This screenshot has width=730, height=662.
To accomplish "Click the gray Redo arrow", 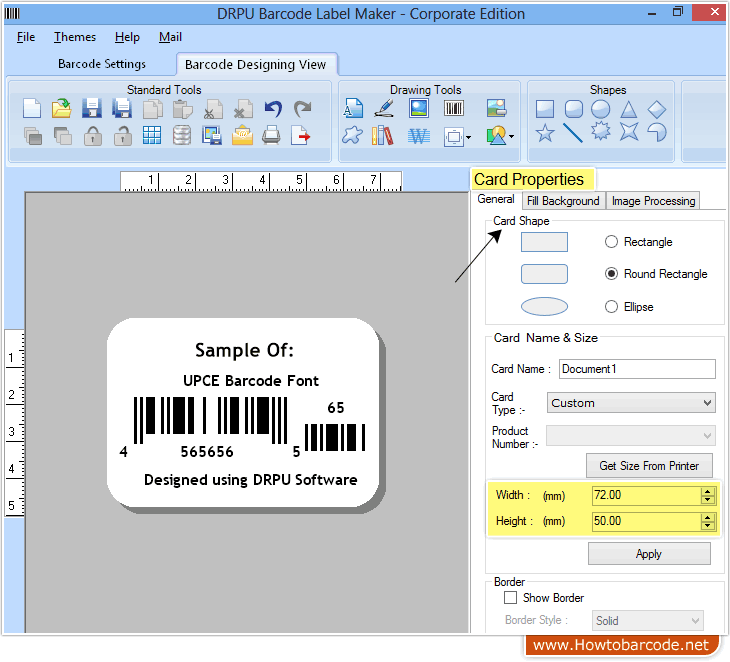I will (x=302, y=109).
